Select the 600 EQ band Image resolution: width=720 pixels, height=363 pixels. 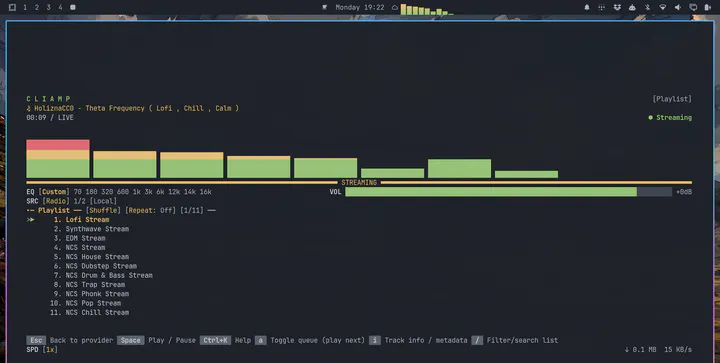coord(123,192)
